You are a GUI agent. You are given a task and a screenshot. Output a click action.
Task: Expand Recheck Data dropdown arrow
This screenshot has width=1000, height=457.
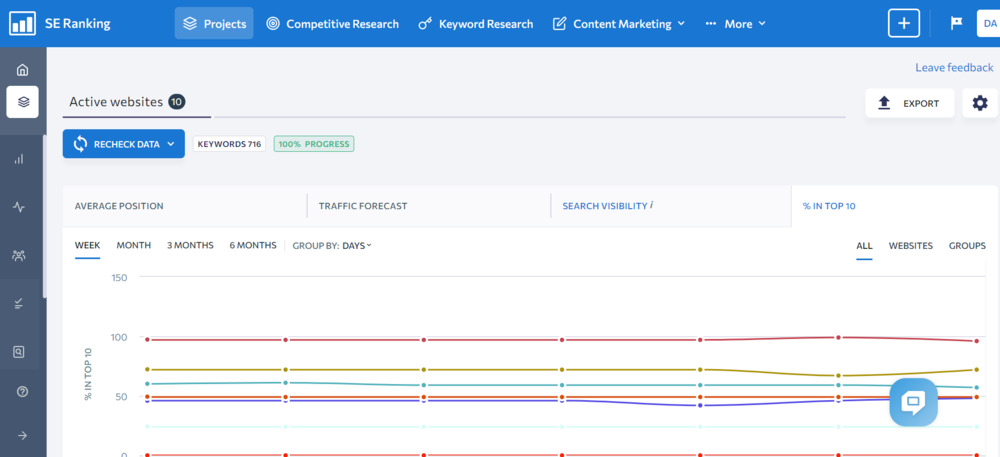point(171,144)
